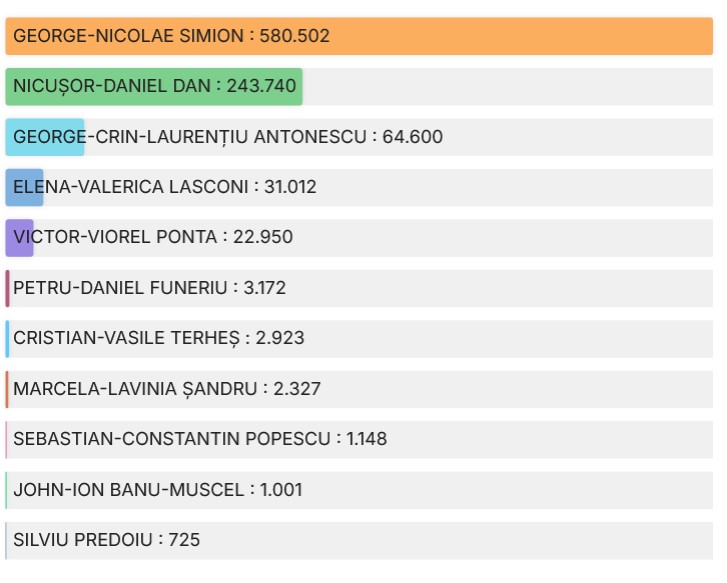Select the Marcela-Lavinia Șandru entry
This screenshot has width=727, height=583.
point(359,389)
